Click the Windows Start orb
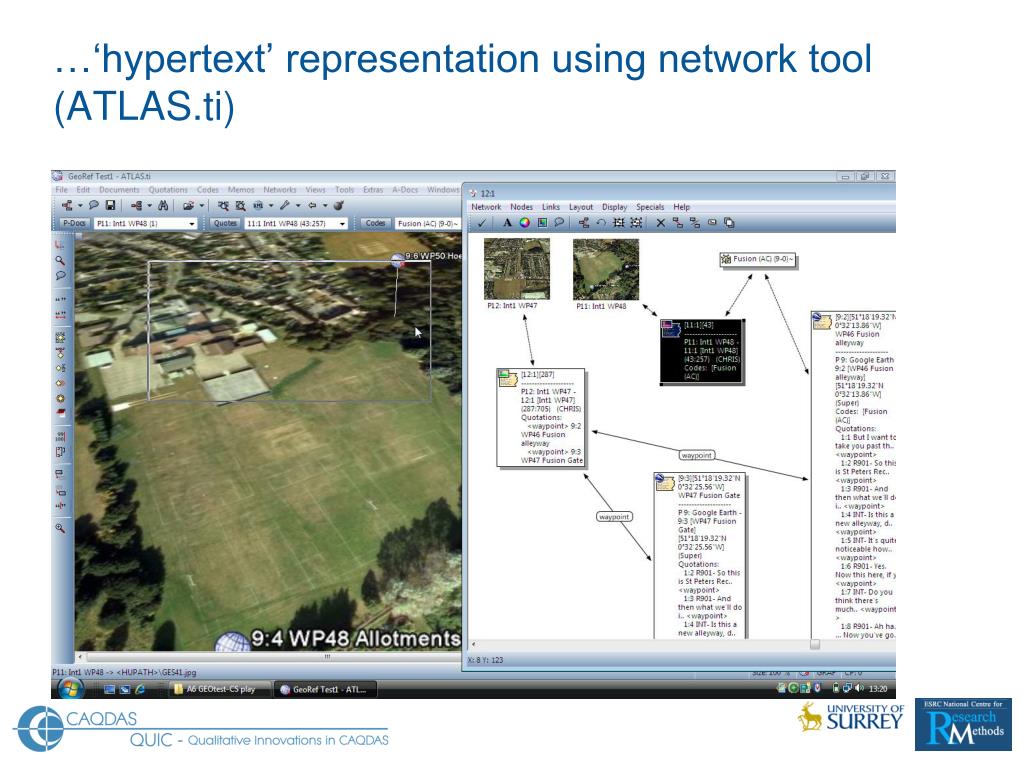 click(70, 688)
